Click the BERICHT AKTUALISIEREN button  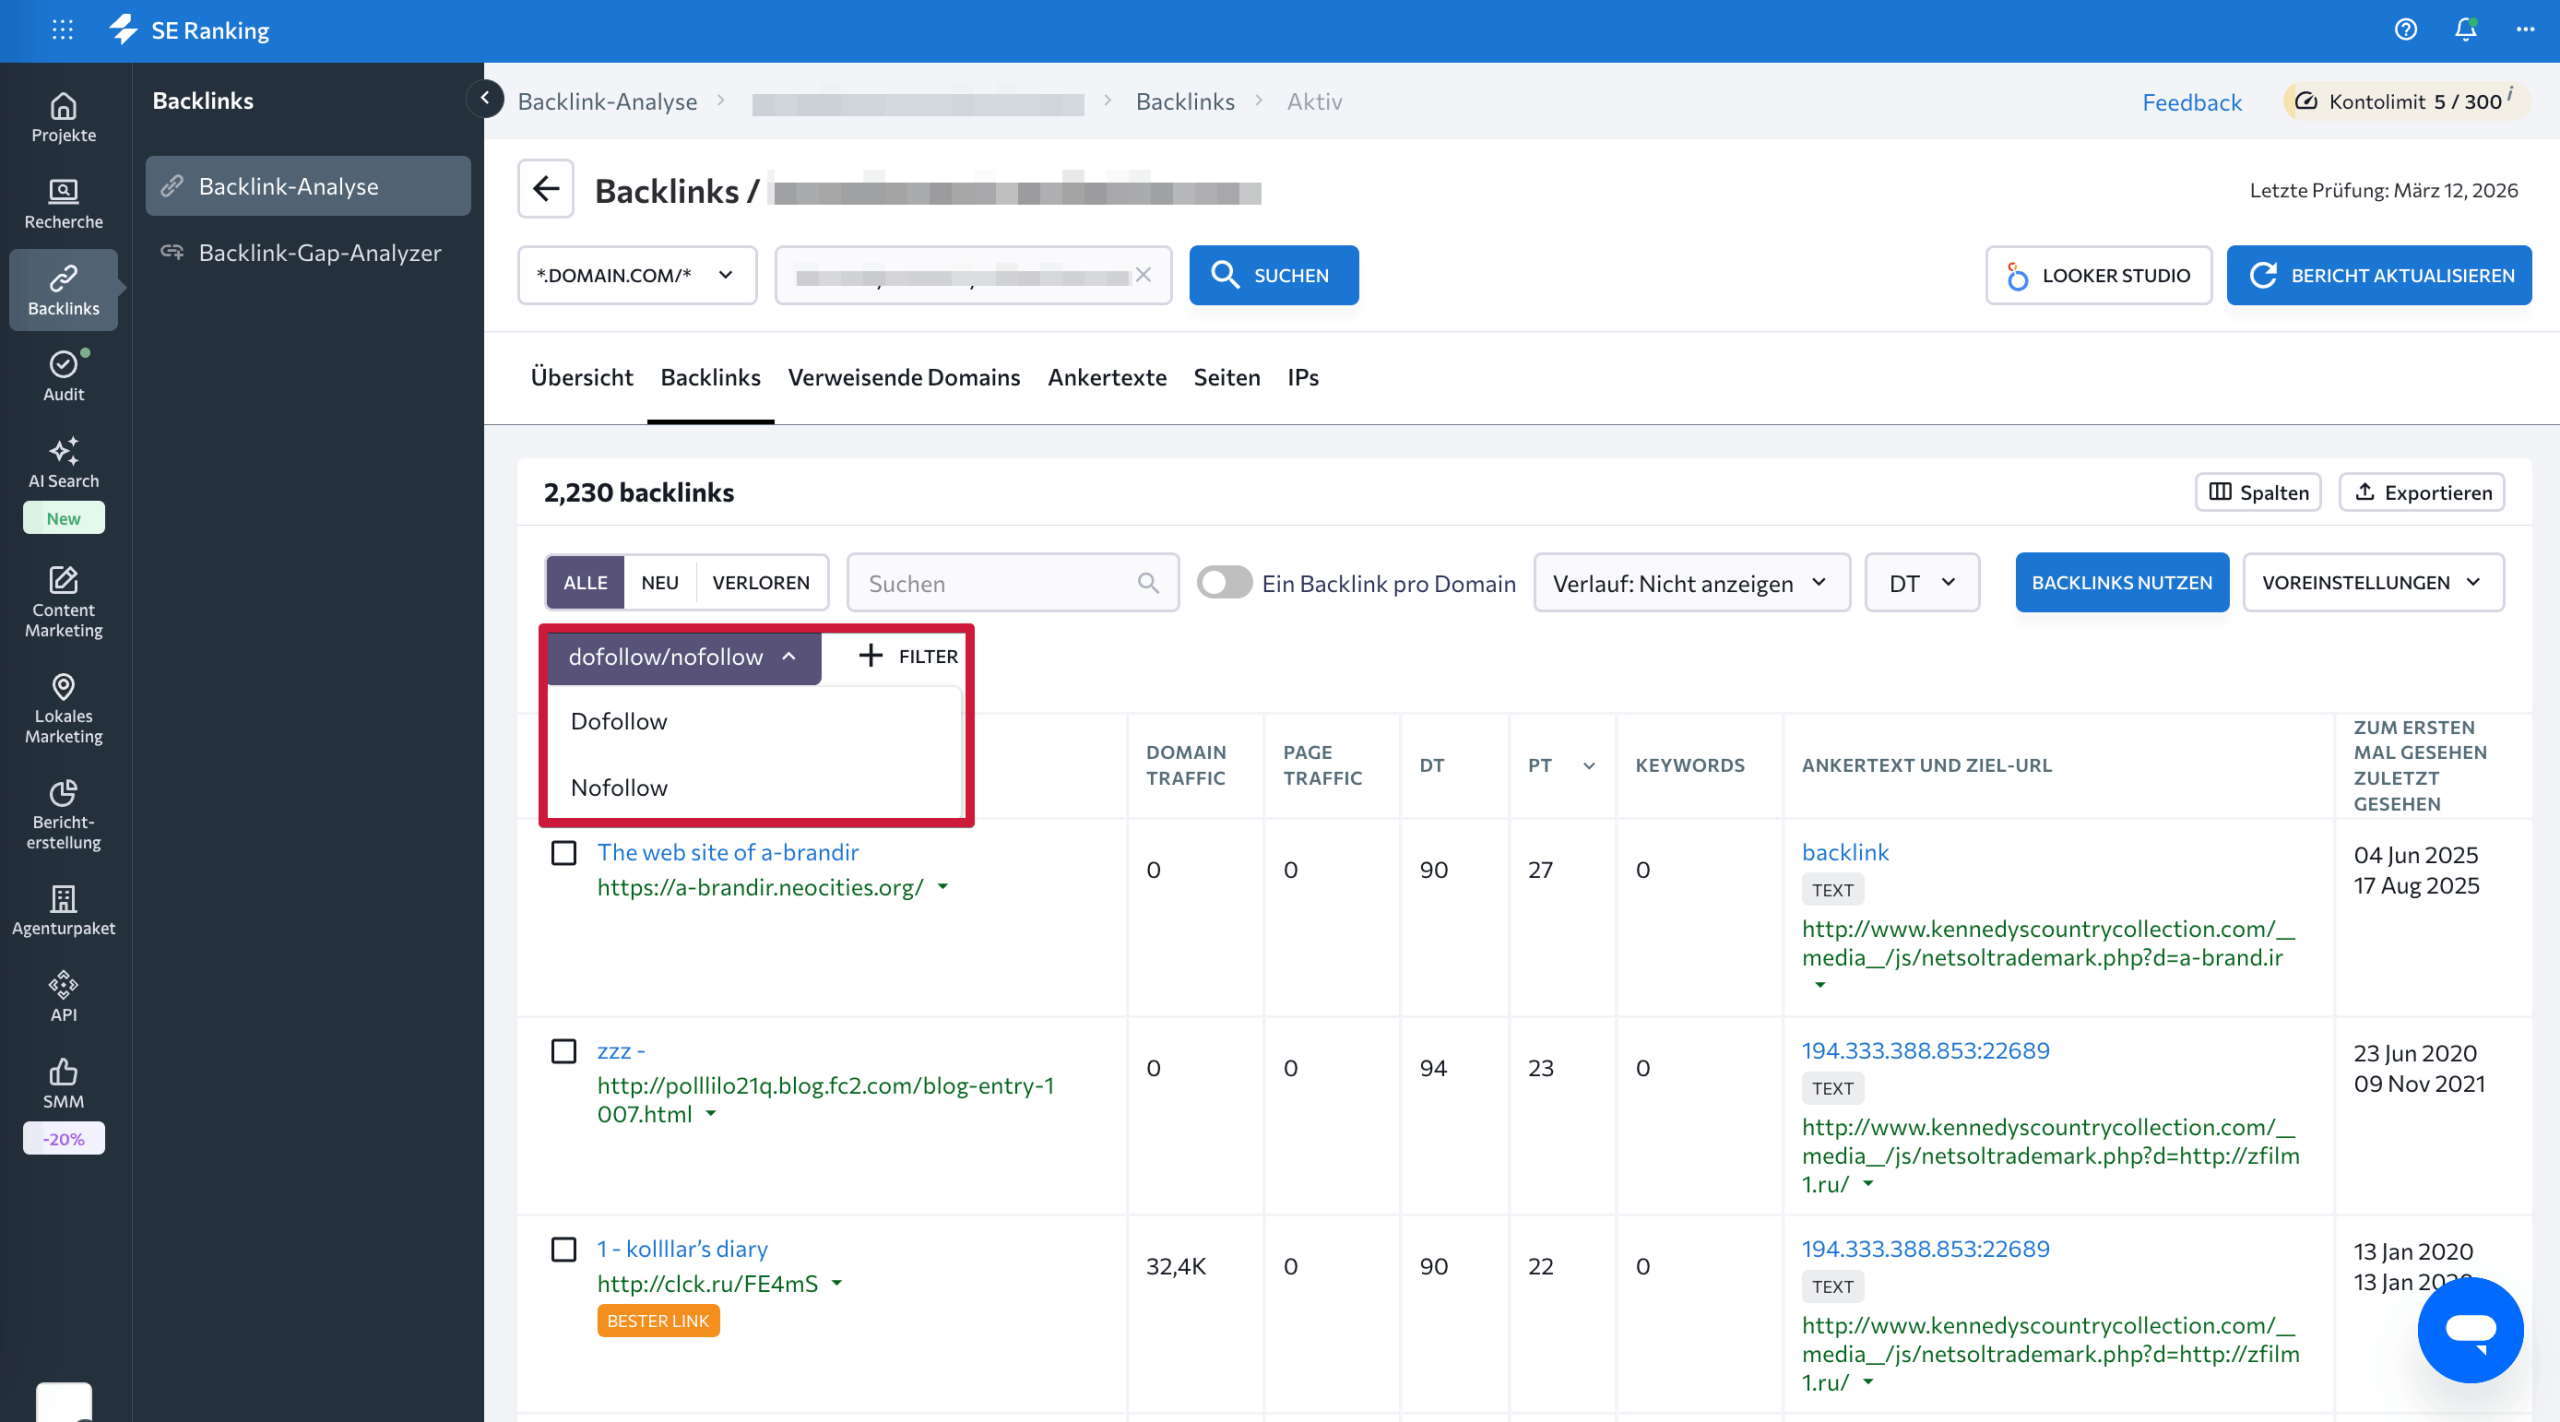(2380, 275)
